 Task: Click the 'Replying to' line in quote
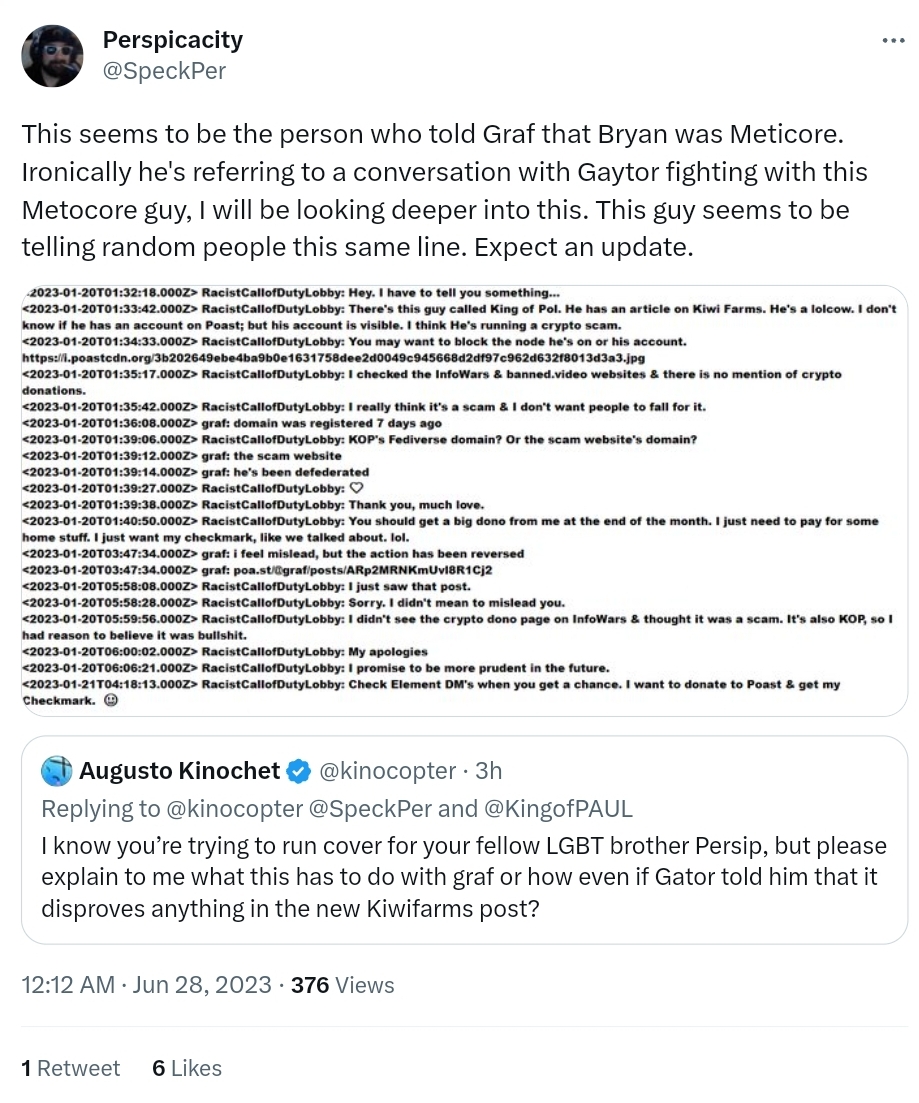[x=336, y=808]
